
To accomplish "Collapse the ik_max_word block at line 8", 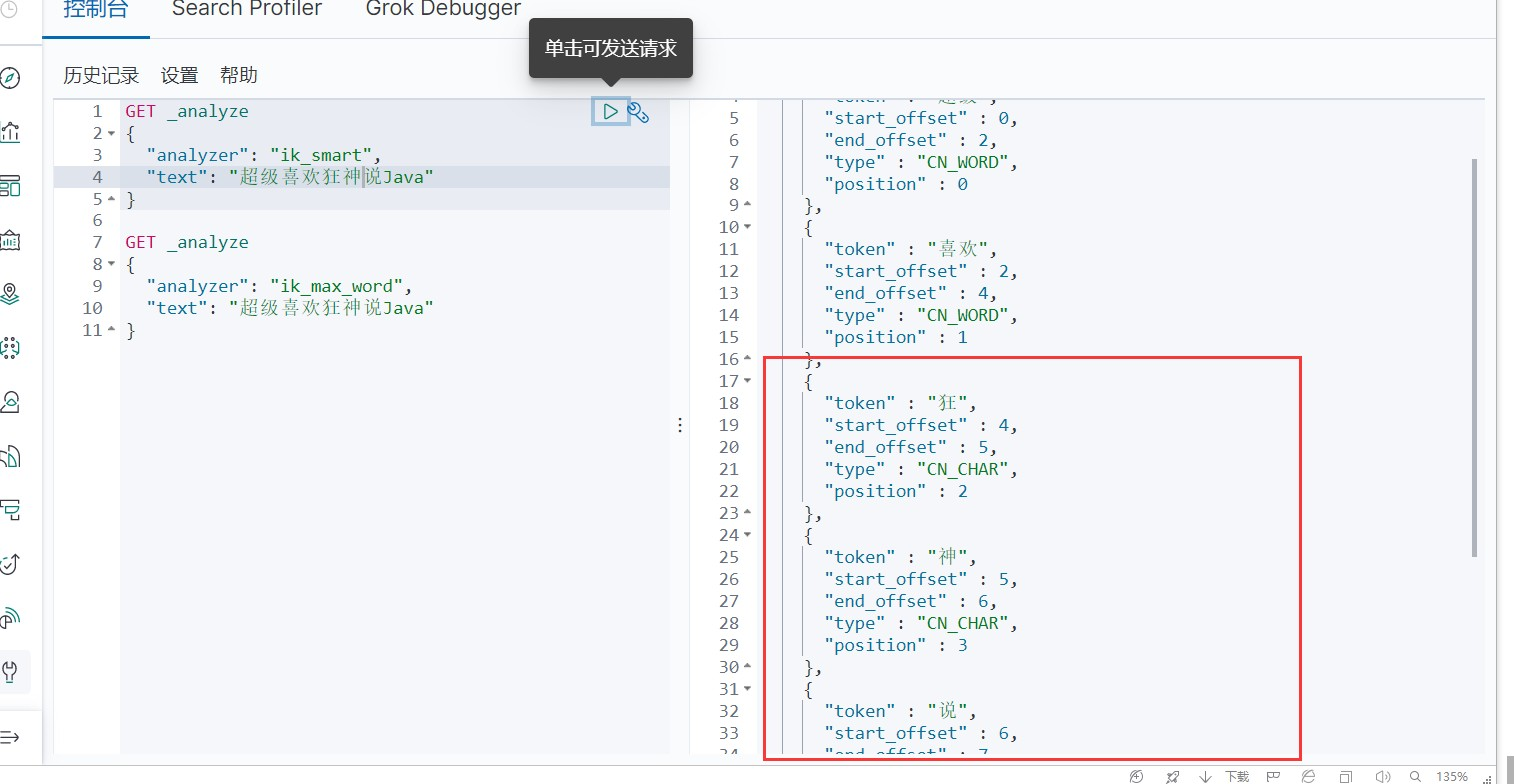I will [111, 265].
